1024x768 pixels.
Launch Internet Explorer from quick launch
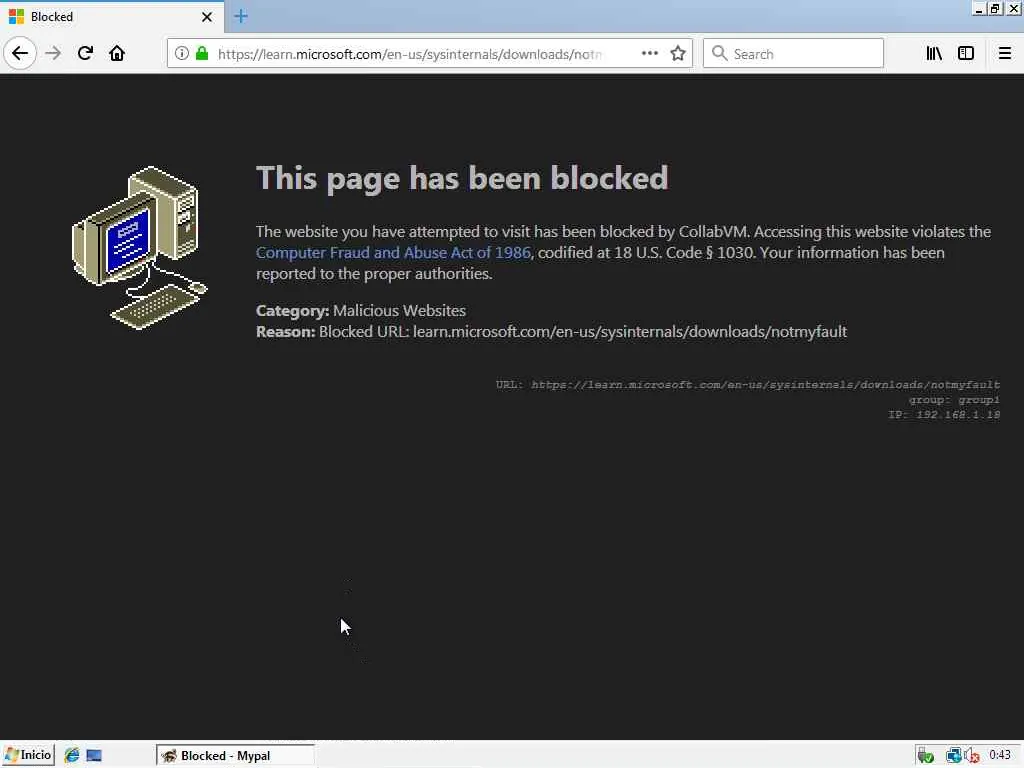point(72,756)
